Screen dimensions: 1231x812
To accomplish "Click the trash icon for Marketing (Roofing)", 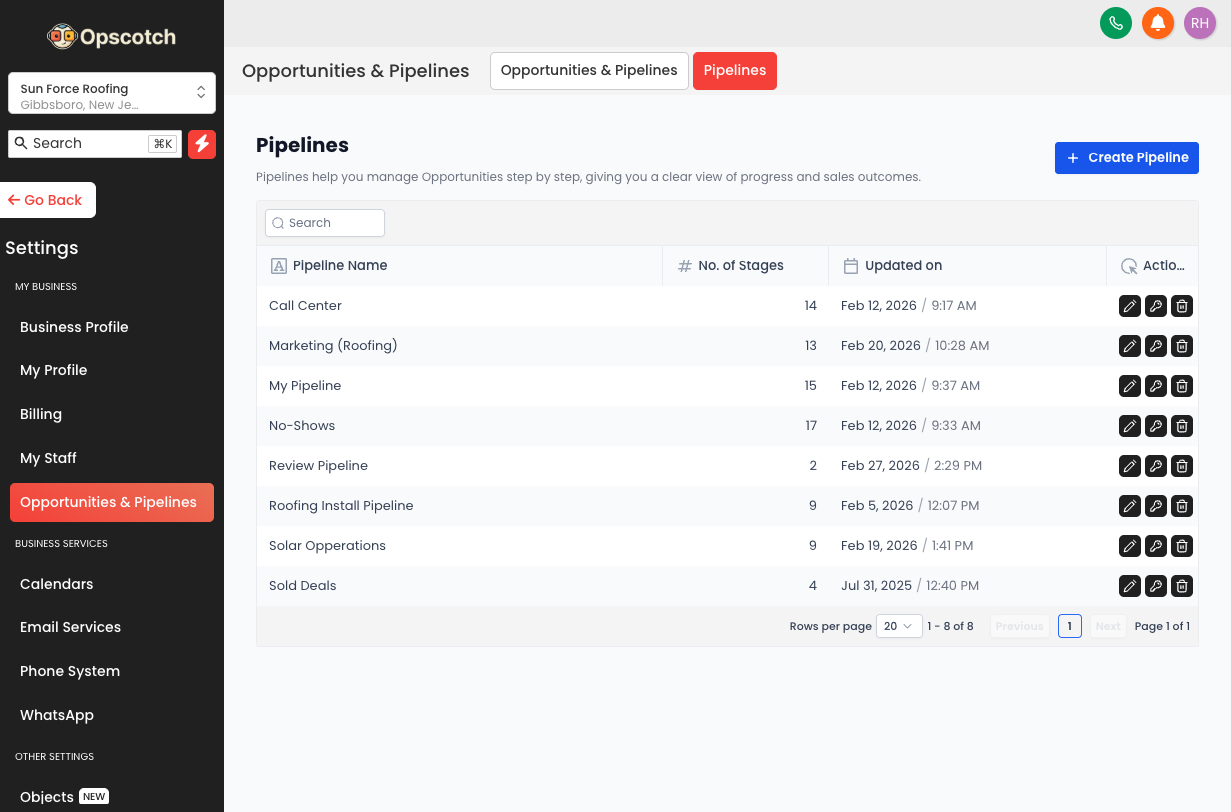I will pos(1181,346).
